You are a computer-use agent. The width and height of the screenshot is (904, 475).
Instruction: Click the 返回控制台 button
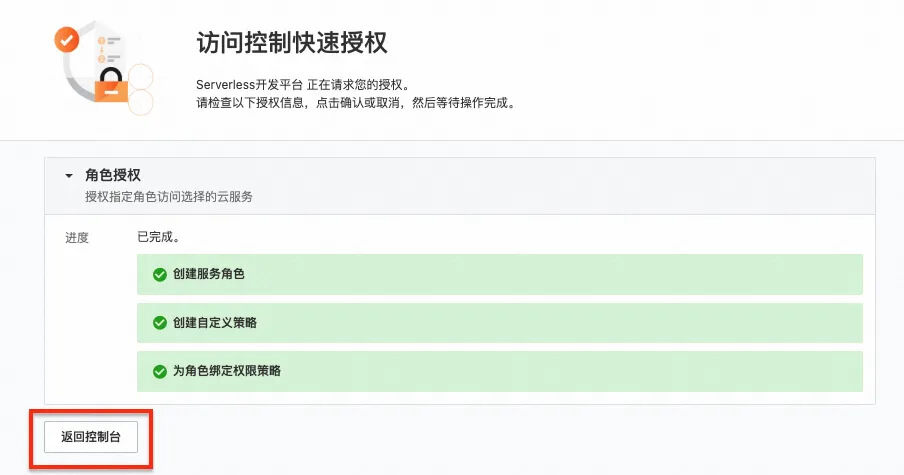(x=91, y=437)
